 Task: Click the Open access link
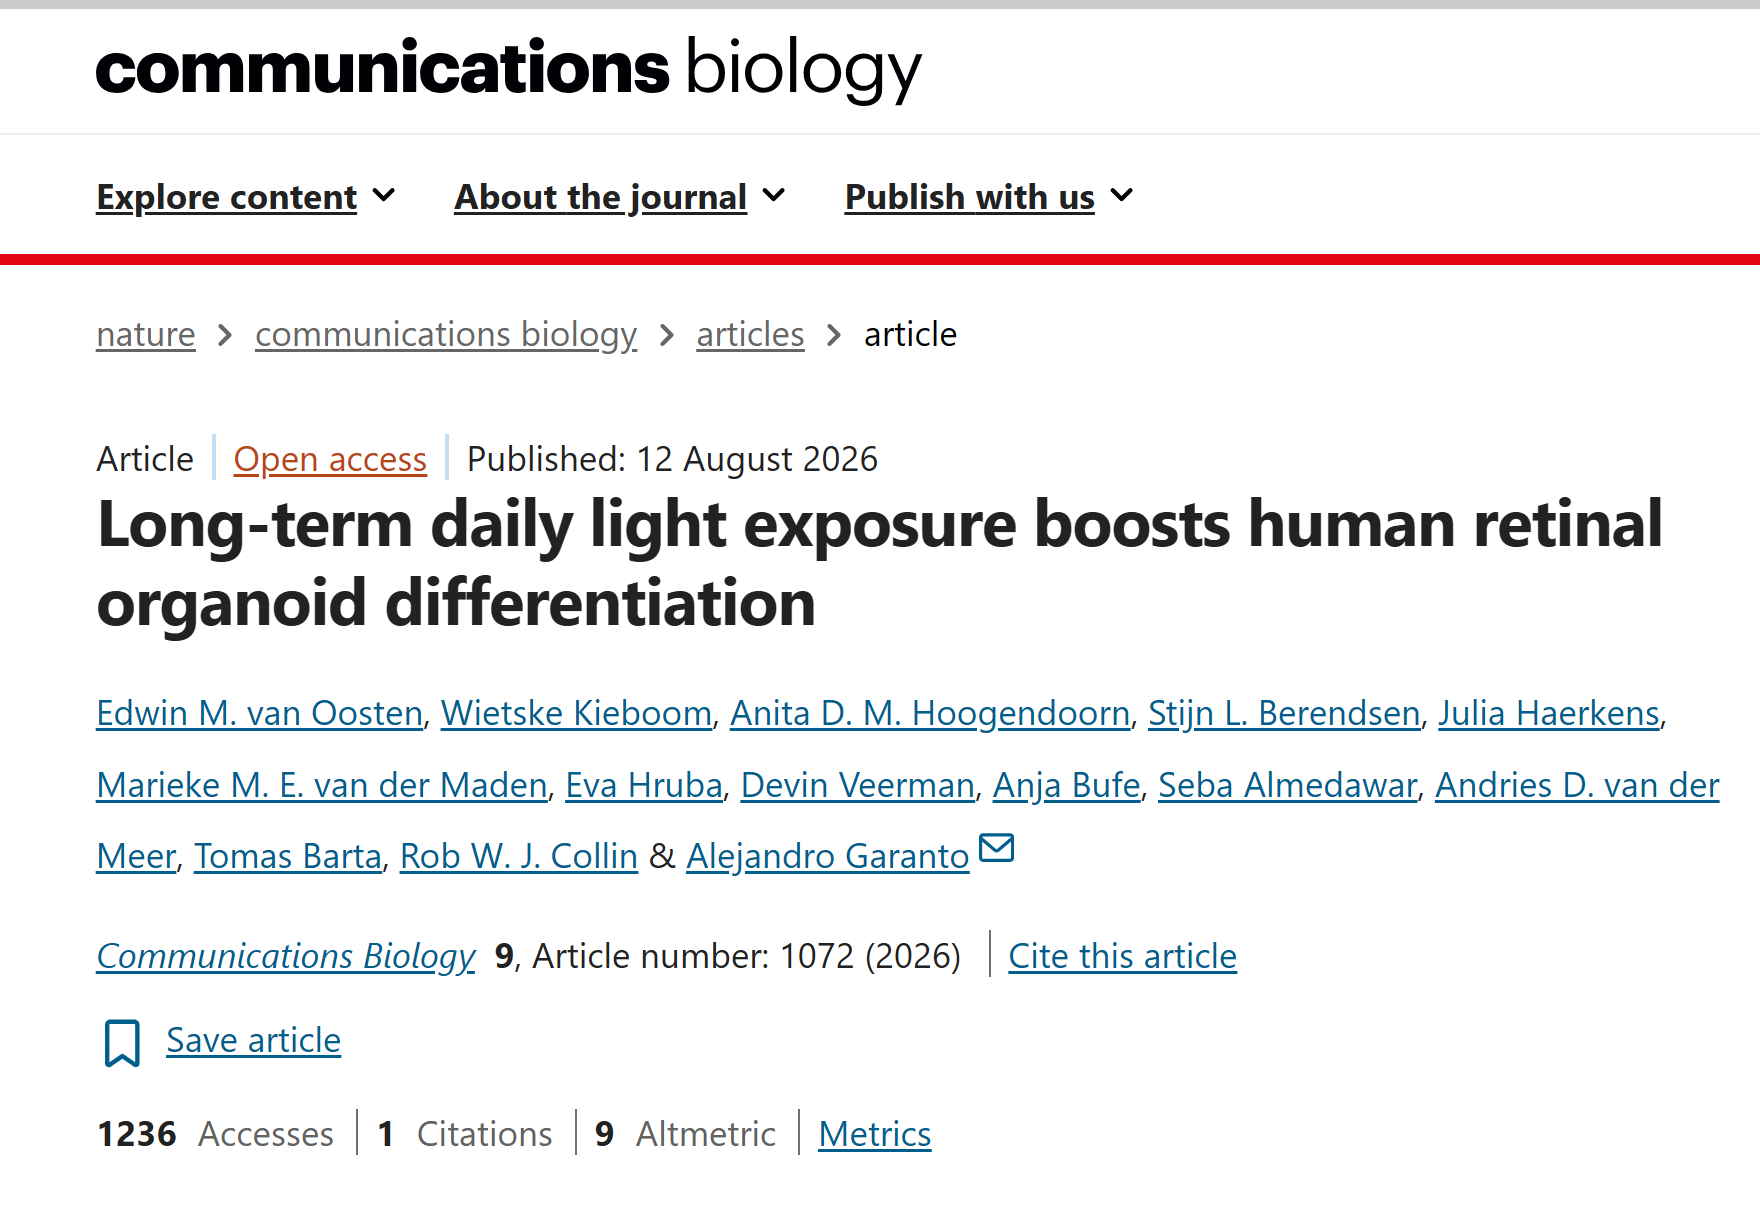coord(330,459)
